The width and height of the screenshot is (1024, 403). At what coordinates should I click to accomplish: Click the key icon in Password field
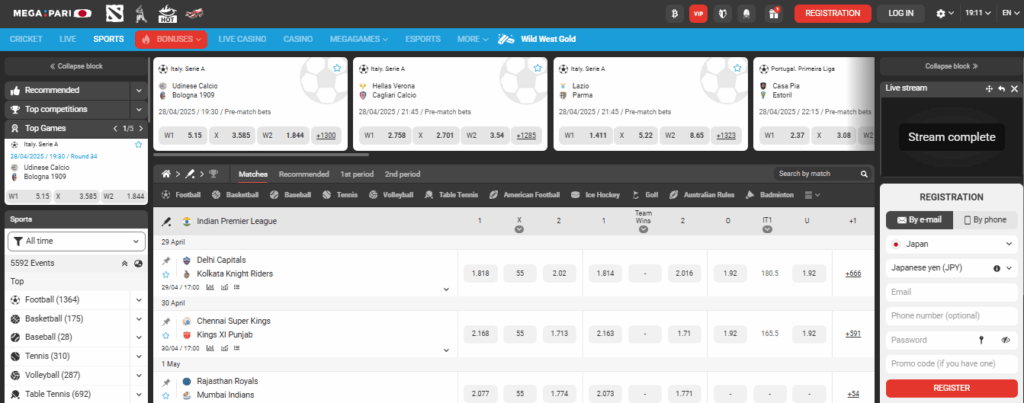(x=981, y=340)
